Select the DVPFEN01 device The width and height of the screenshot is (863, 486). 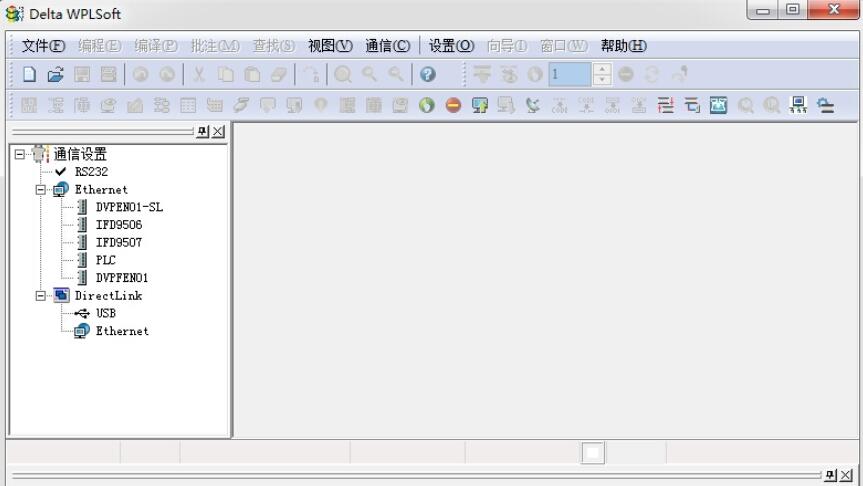[122, 278]
